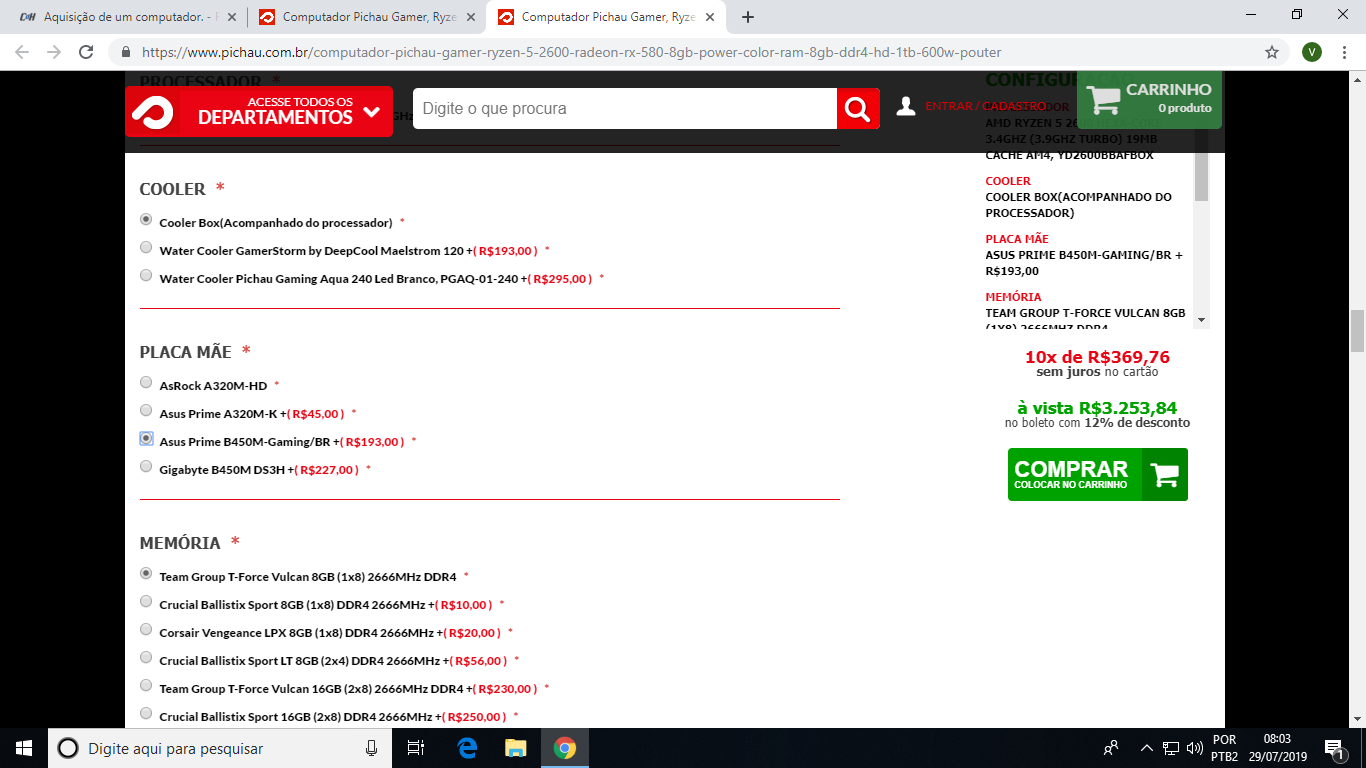Open Chrome menu with three dots

coord(1344,52)
